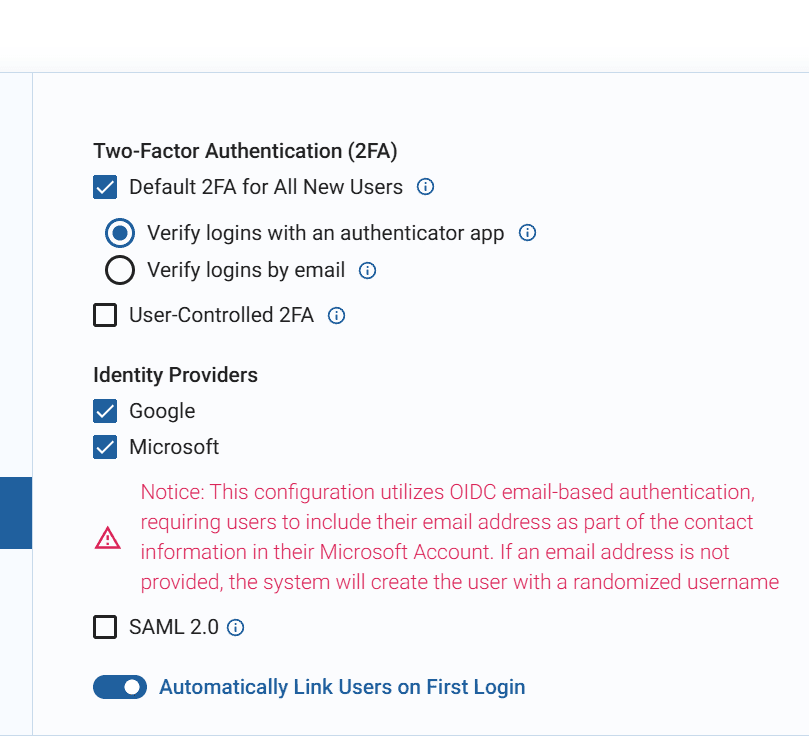Choose Verify logins with an authenticator app
This screenshot has height=736, width=809.
click(x=120, y=233)
